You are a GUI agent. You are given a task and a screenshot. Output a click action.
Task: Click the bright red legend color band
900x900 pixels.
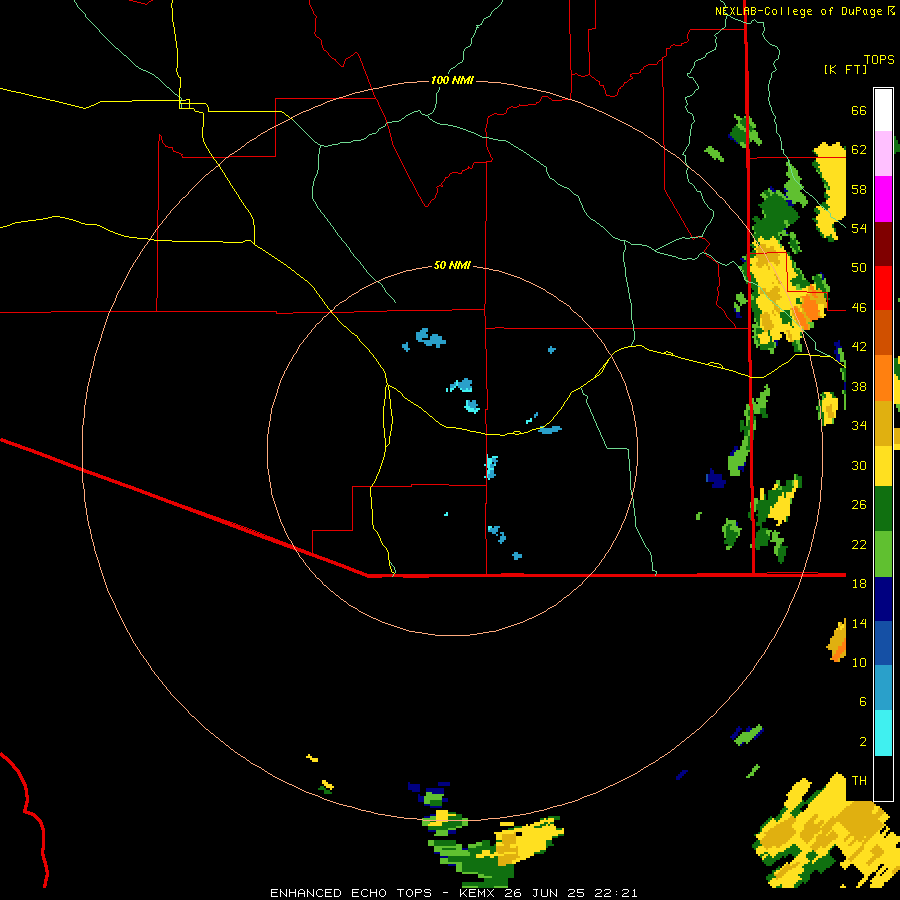(883, 288)
